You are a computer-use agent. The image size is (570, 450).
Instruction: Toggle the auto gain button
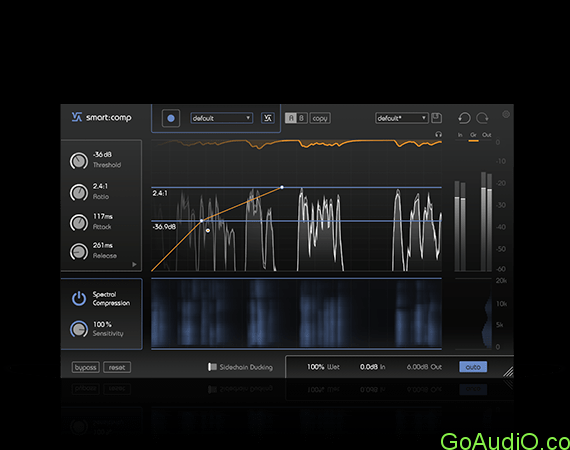pos(473,367)
